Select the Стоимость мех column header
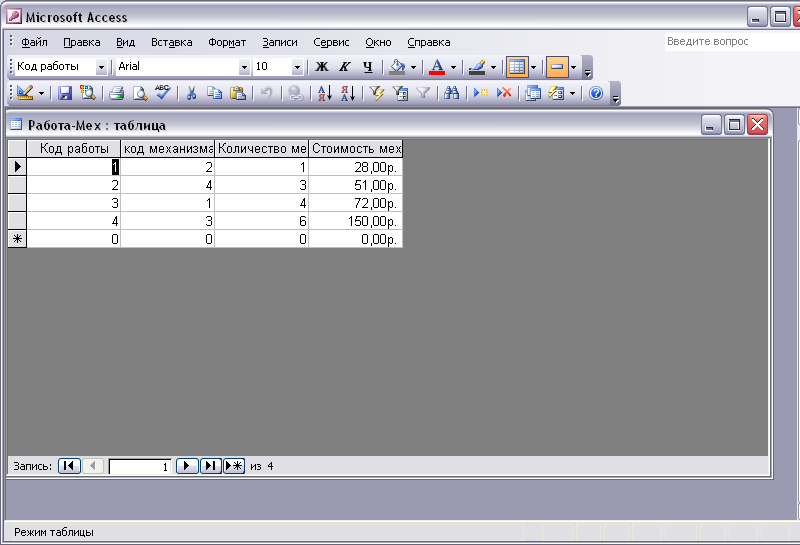The image size is (800, 545). (356, 148)
